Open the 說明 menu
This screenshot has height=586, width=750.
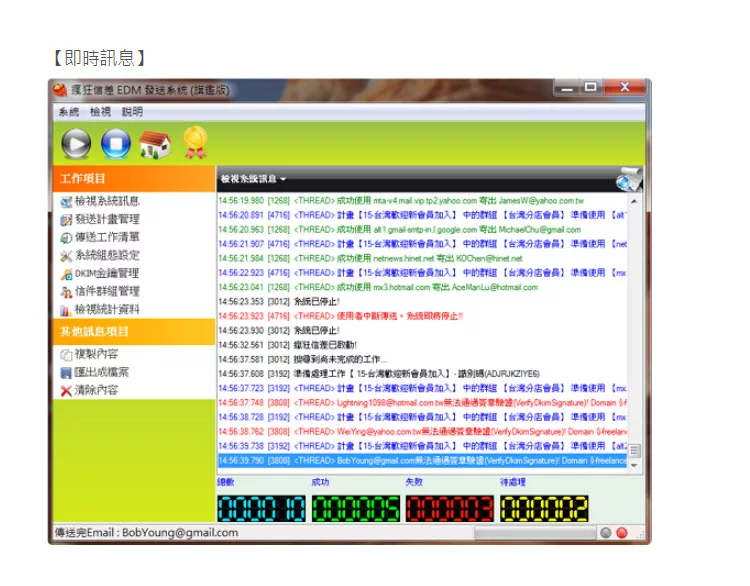click(x=132, y=112)
